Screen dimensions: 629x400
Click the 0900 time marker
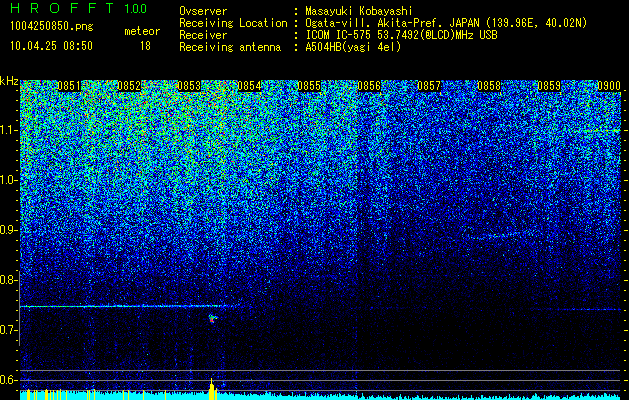(609, 86)
